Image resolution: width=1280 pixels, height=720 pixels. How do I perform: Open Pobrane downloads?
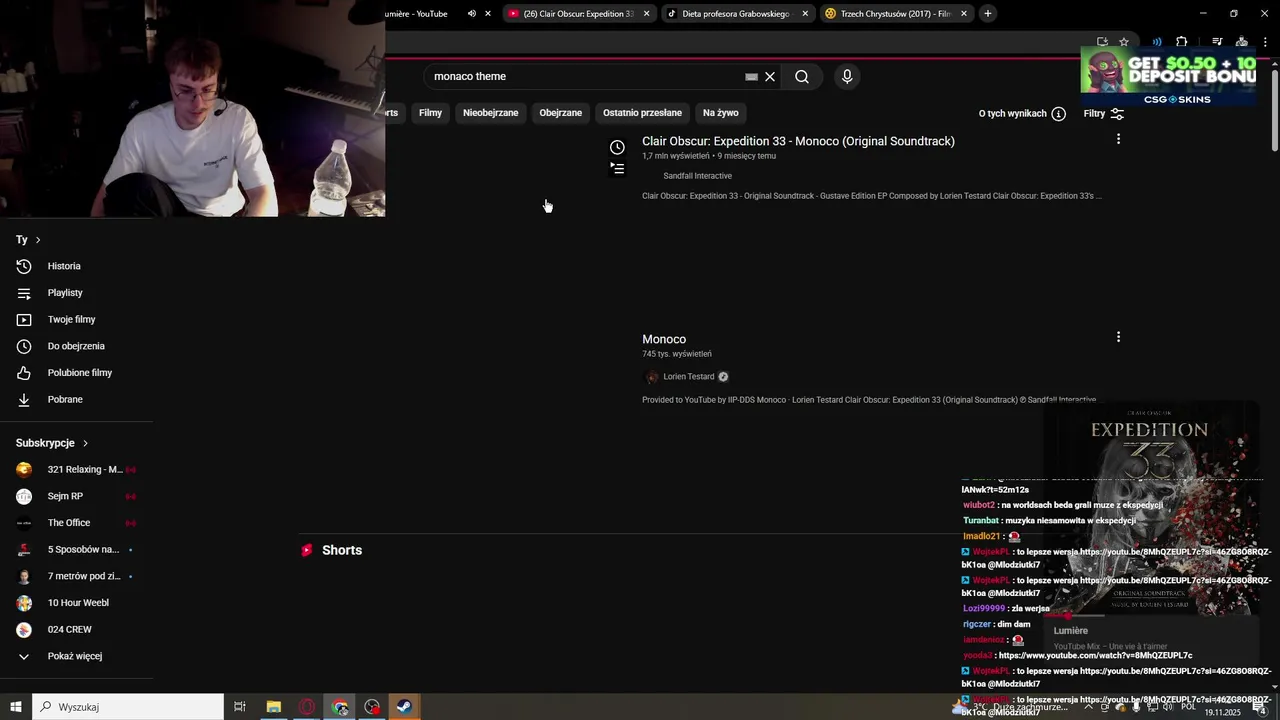click(76, 400)
